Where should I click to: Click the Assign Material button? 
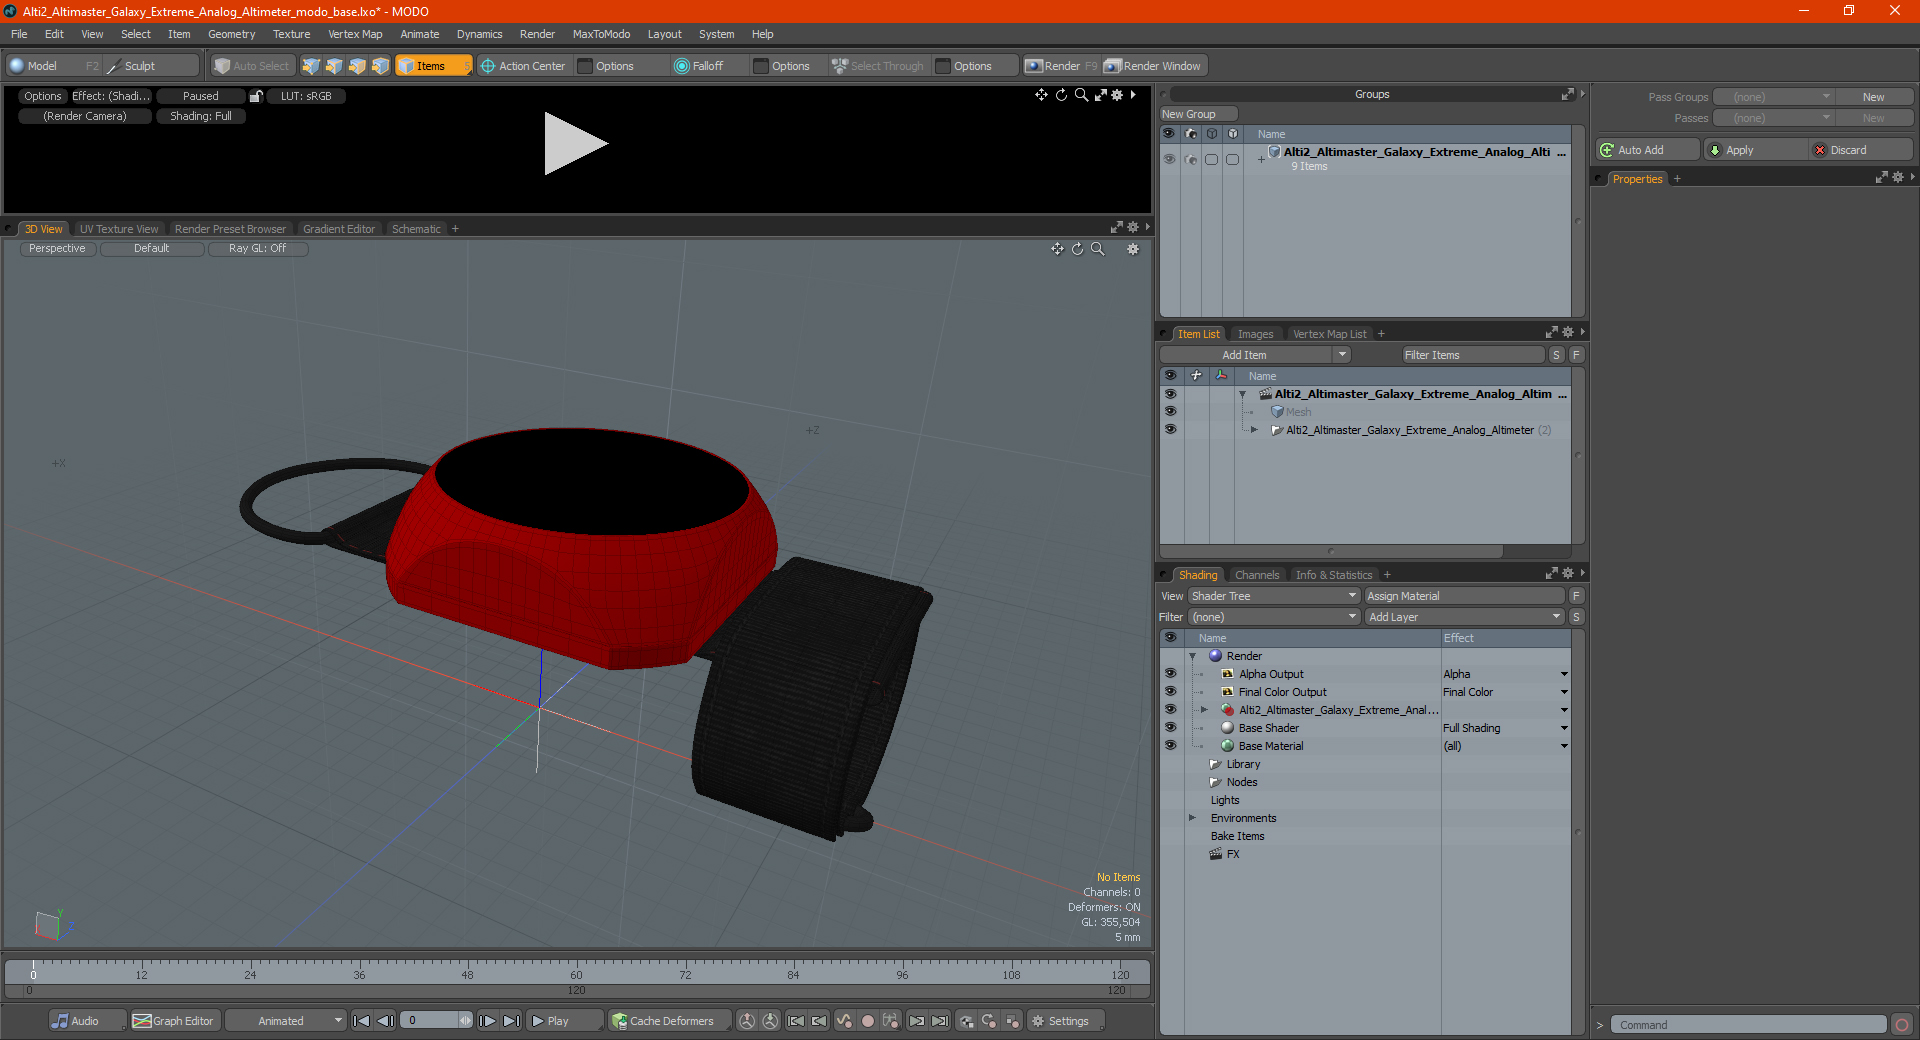point(1465,596)
